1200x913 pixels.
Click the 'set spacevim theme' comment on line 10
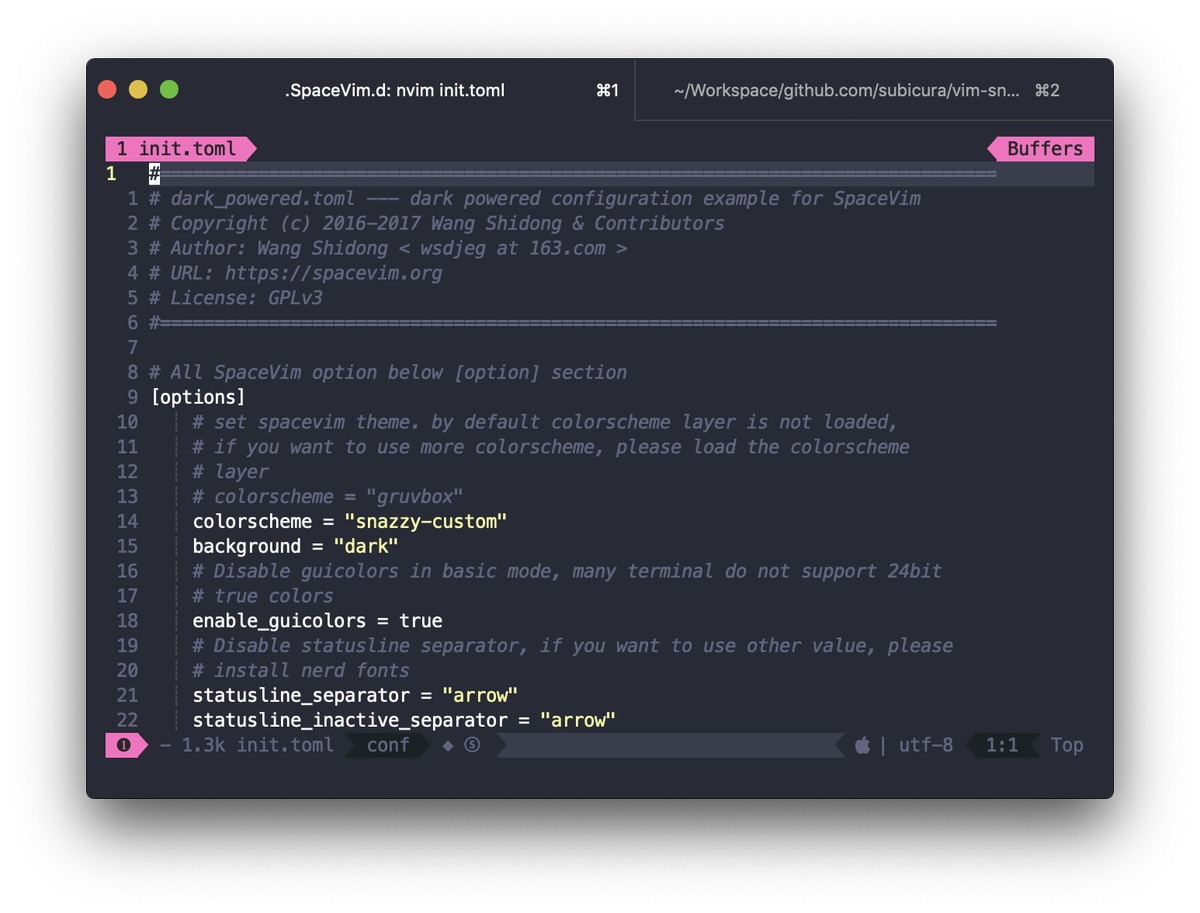click(x=545, y=422)
